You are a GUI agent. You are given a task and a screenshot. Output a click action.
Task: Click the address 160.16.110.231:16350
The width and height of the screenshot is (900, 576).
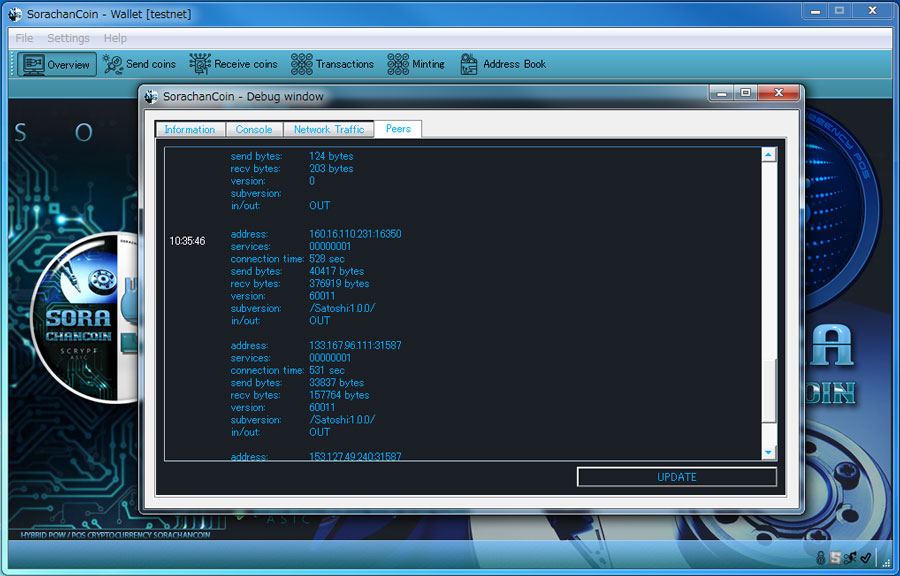355,234
